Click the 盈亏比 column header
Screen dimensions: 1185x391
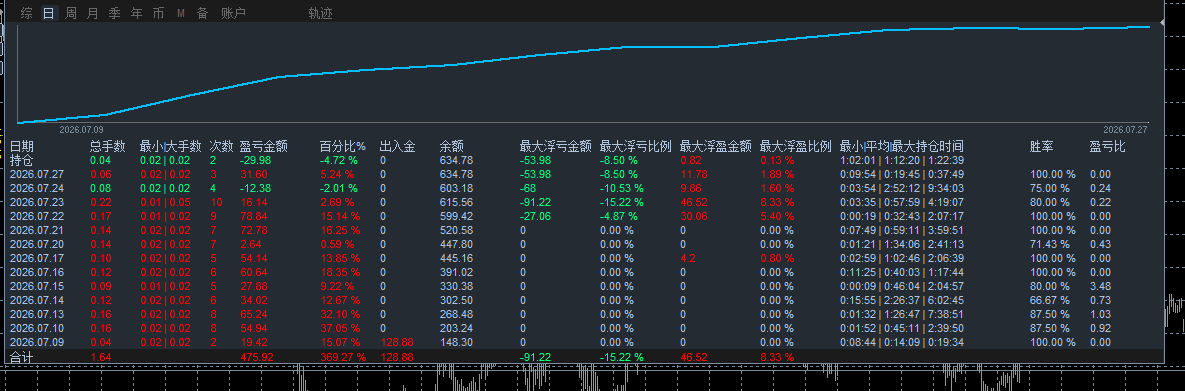[x=1107, y=146]
